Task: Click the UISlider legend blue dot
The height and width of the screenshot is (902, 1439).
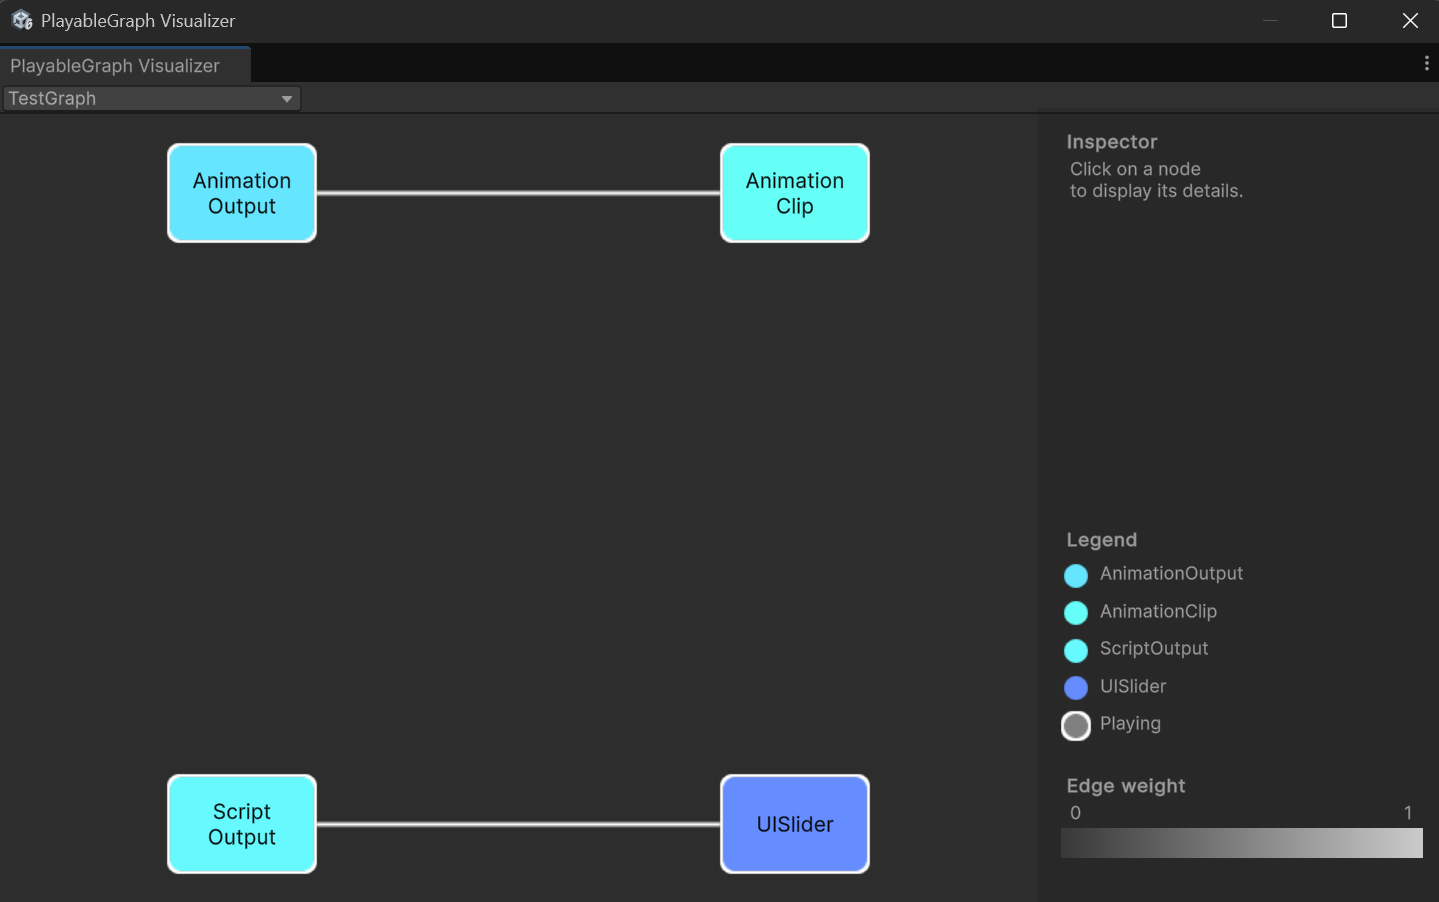Action: 1076,687
